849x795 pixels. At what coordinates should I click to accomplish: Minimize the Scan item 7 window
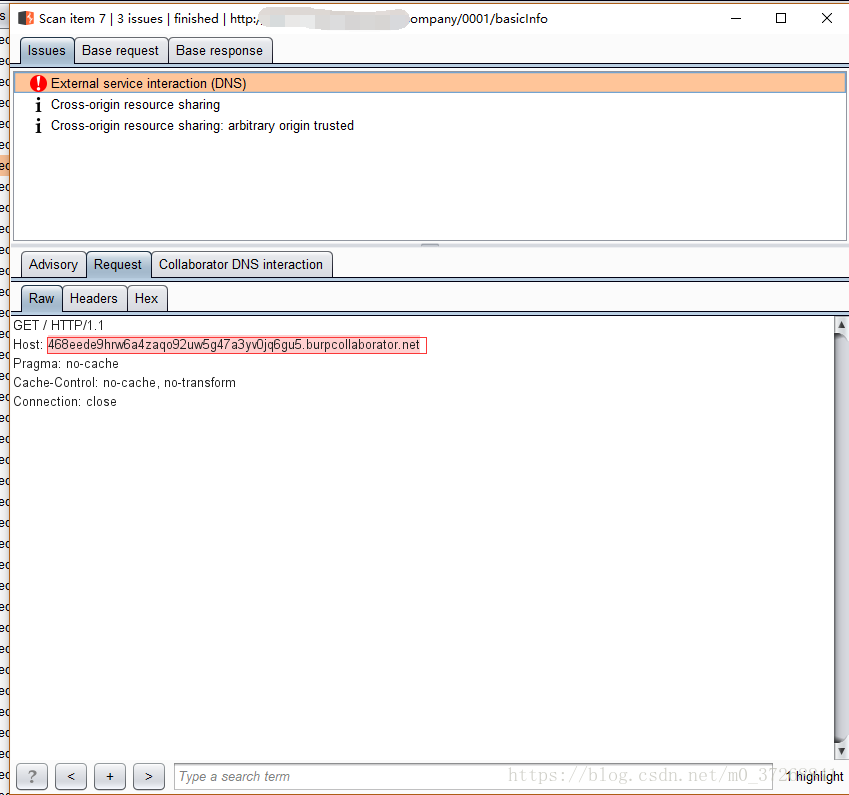pyautogui.click(x=736, y=18)
